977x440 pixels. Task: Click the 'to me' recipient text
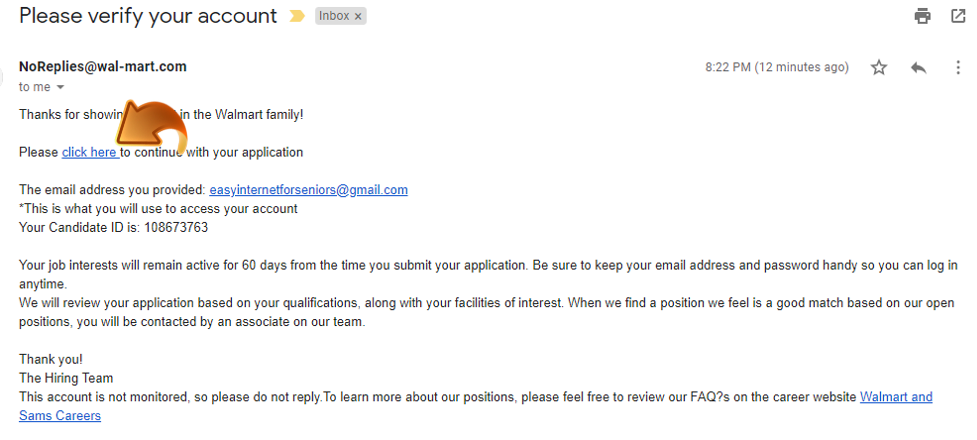[35, 87]
